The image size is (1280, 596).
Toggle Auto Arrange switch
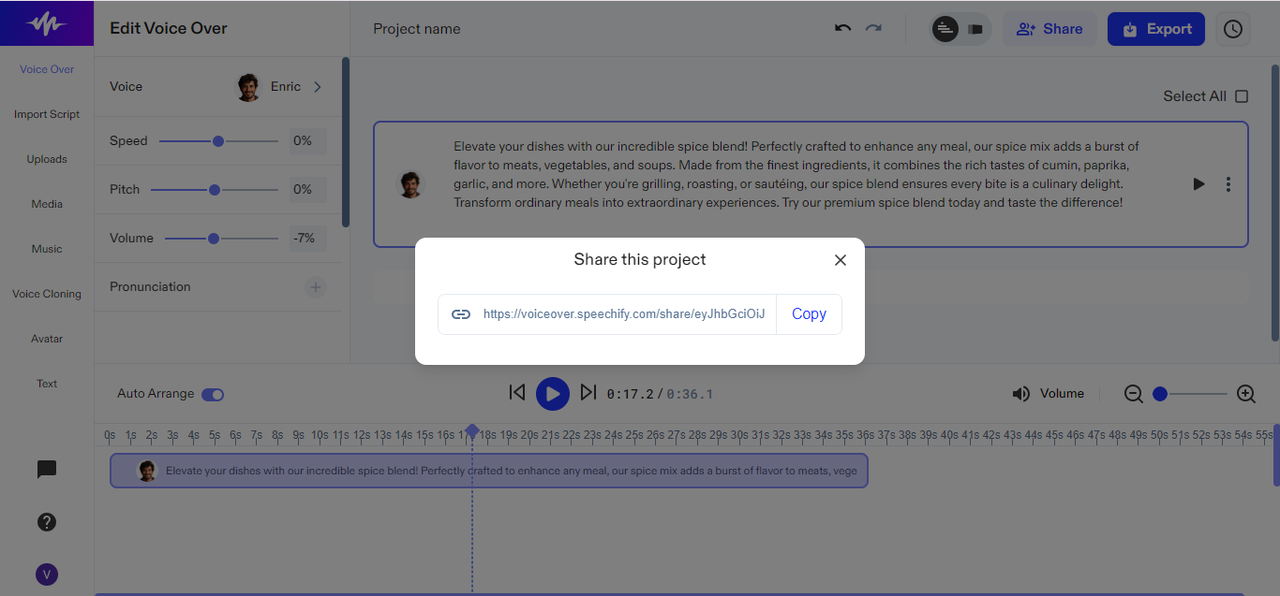(x=213, y=394)
